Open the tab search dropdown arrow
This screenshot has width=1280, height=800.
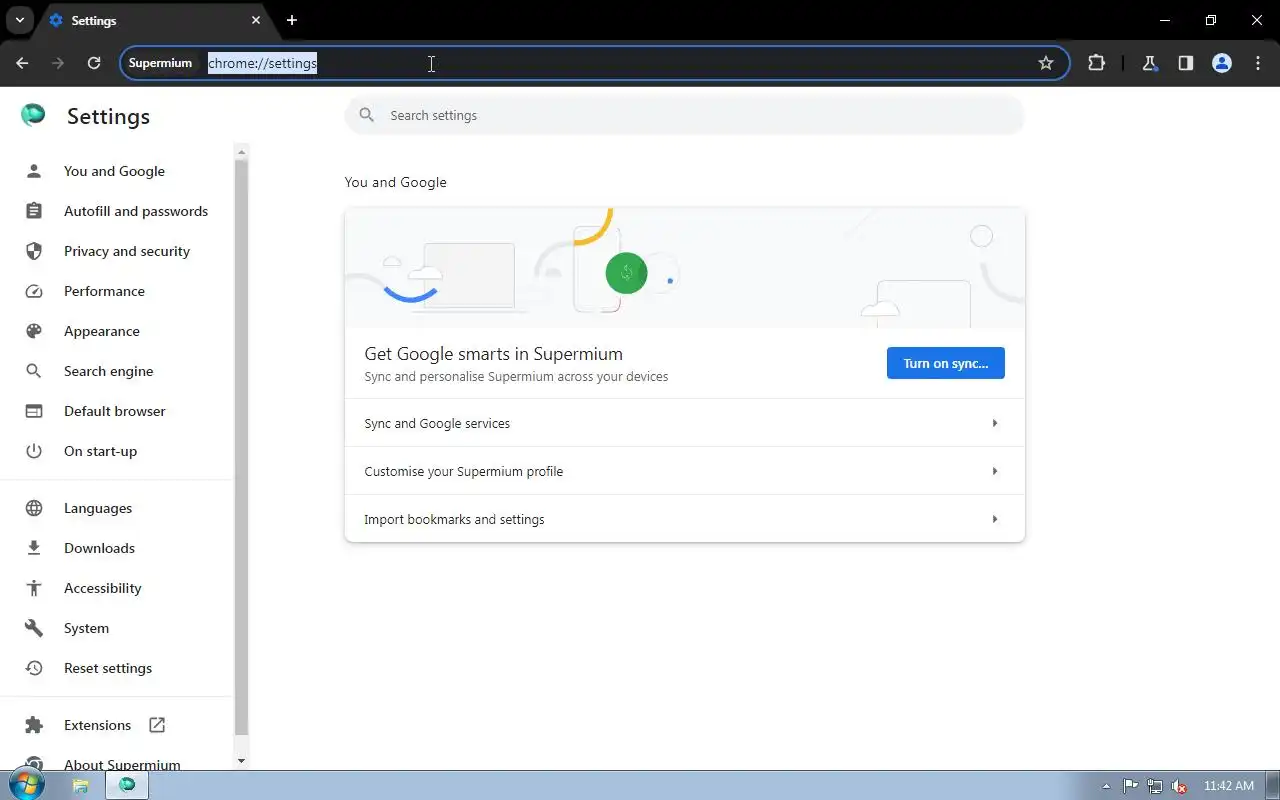point(19,20)
